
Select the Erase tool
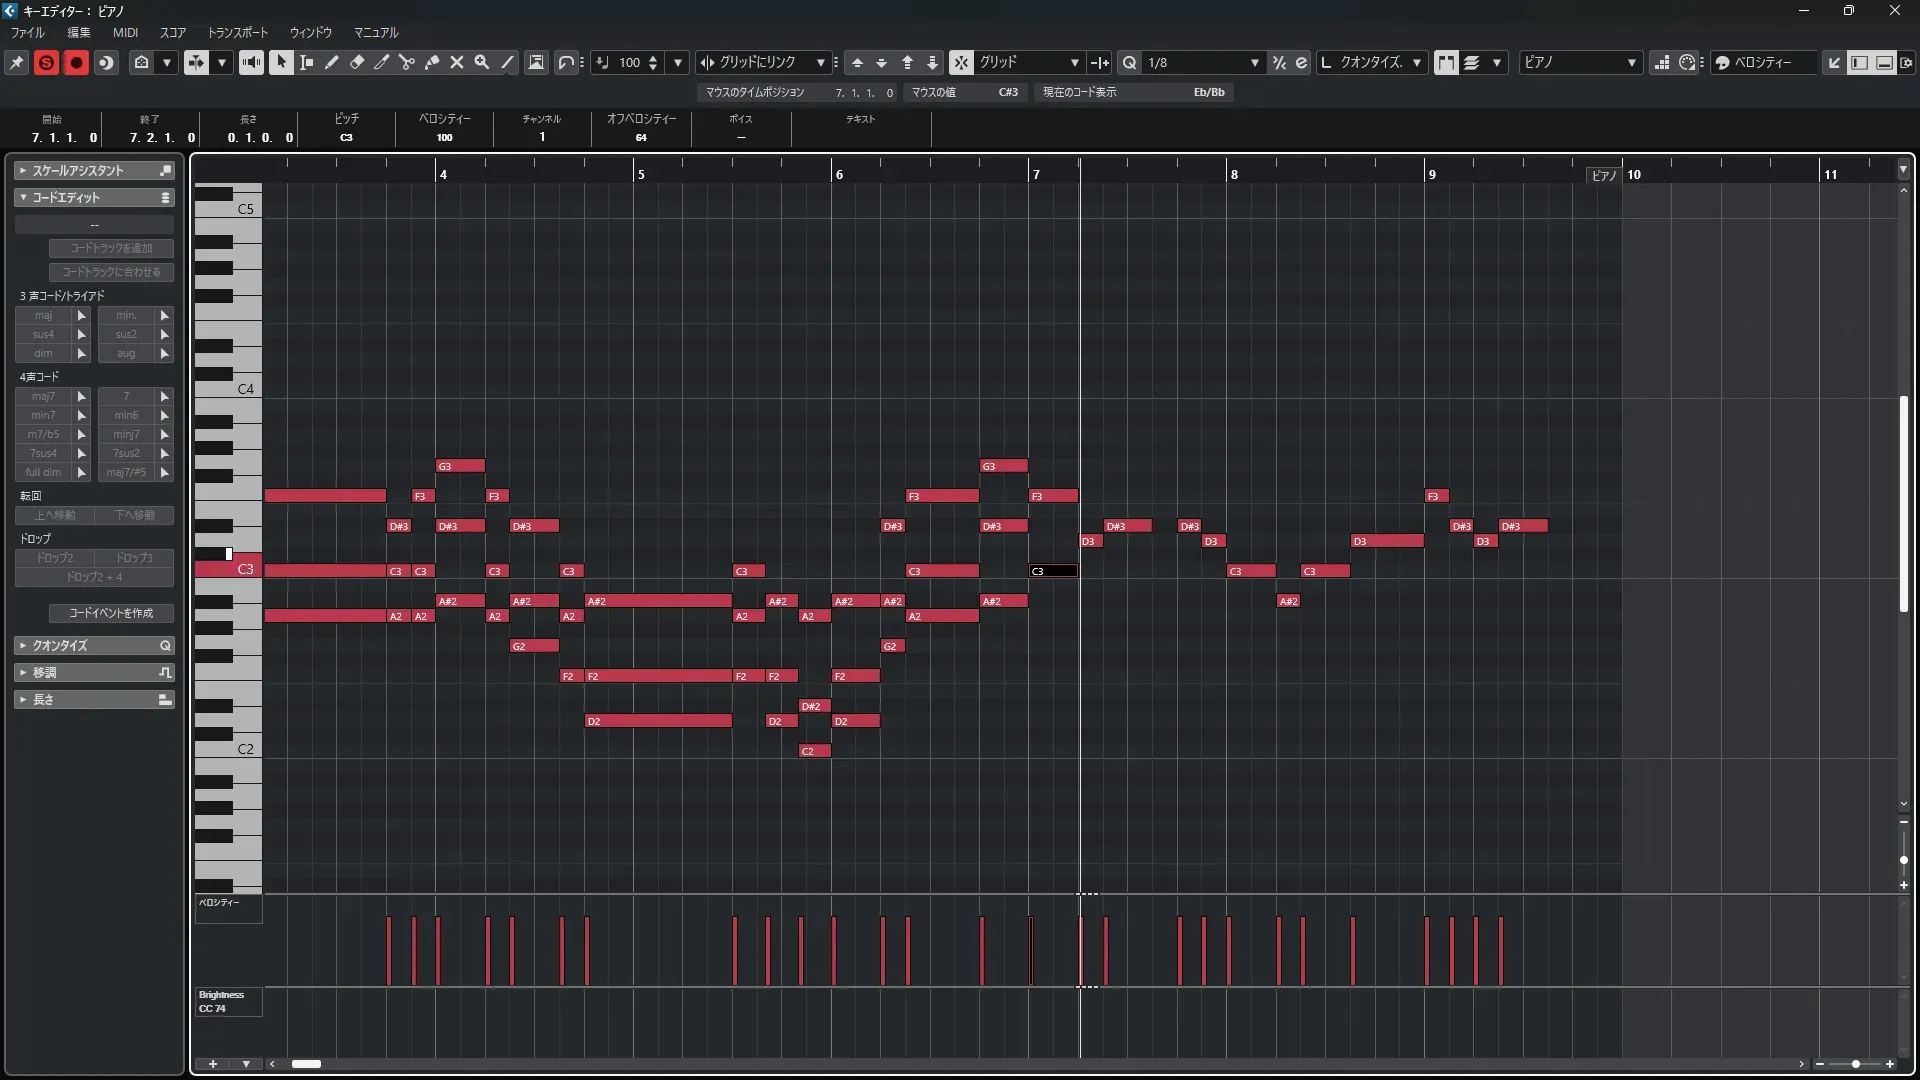point(357,62)
